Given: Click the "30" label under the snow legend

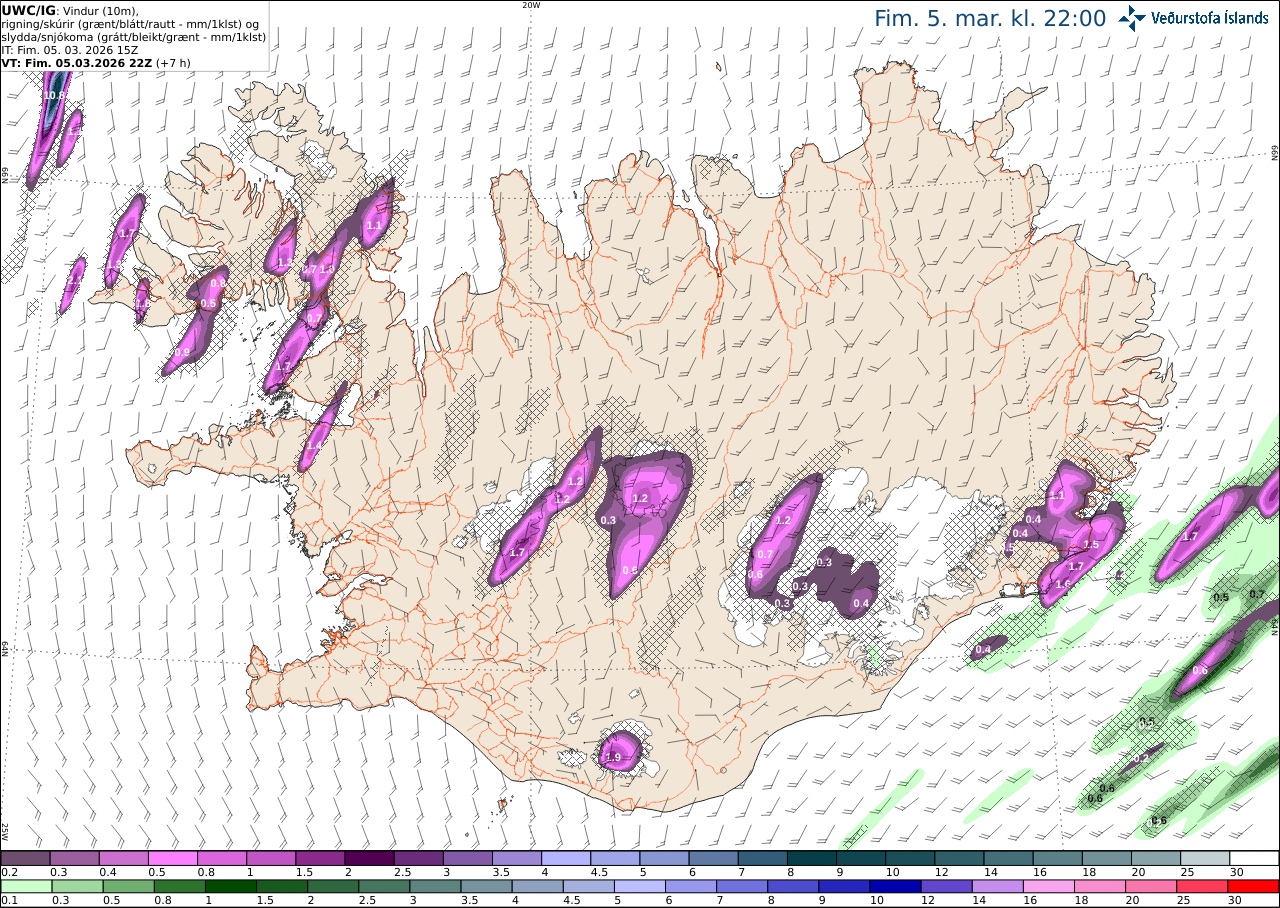Looking at the screenshot, I should point(1236,872).
